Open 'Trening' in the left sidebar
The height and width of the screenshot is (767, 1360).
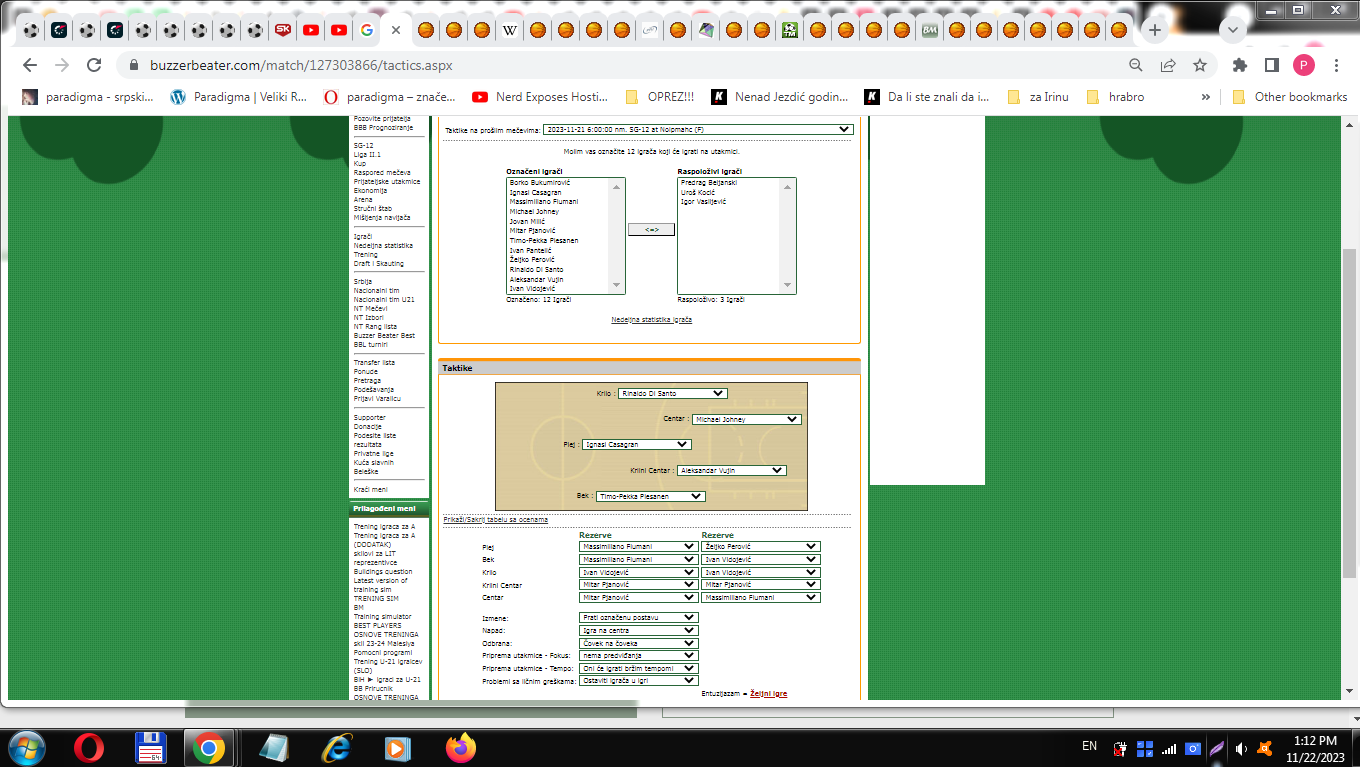[x=365, y=254]
